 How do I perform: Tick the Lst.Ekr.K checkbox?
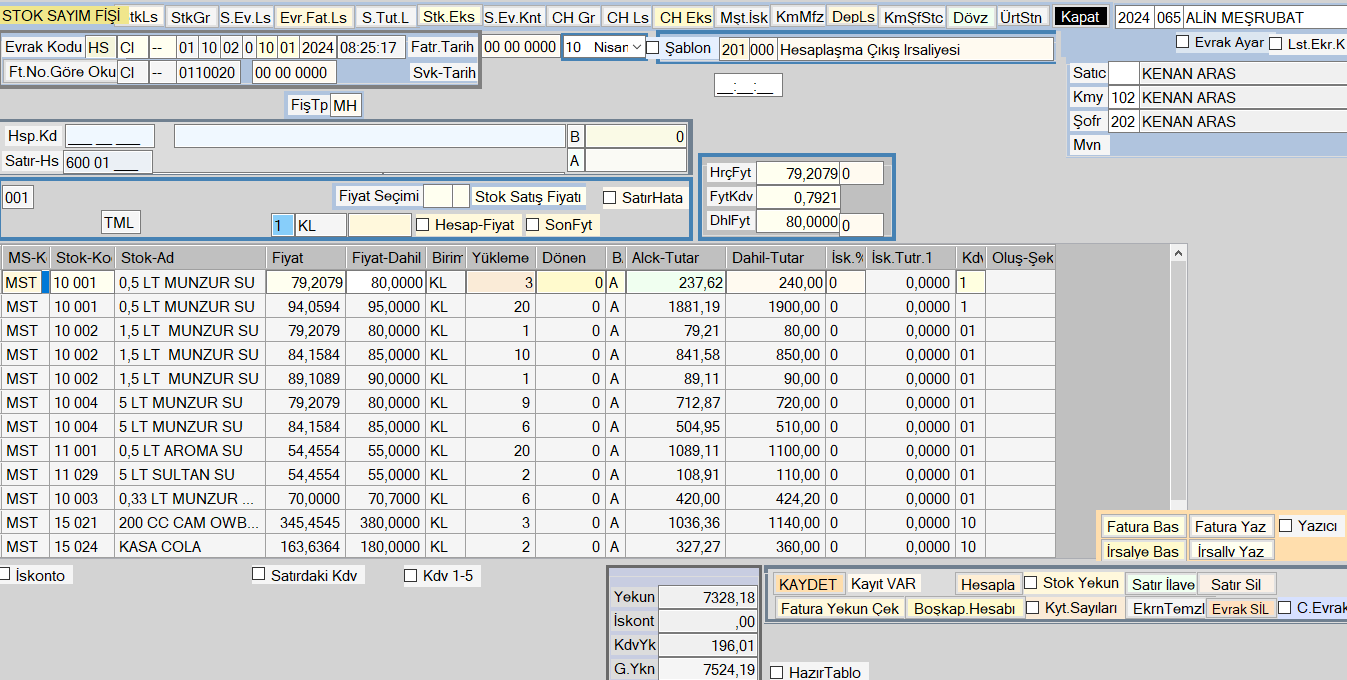coord(1275,43)
